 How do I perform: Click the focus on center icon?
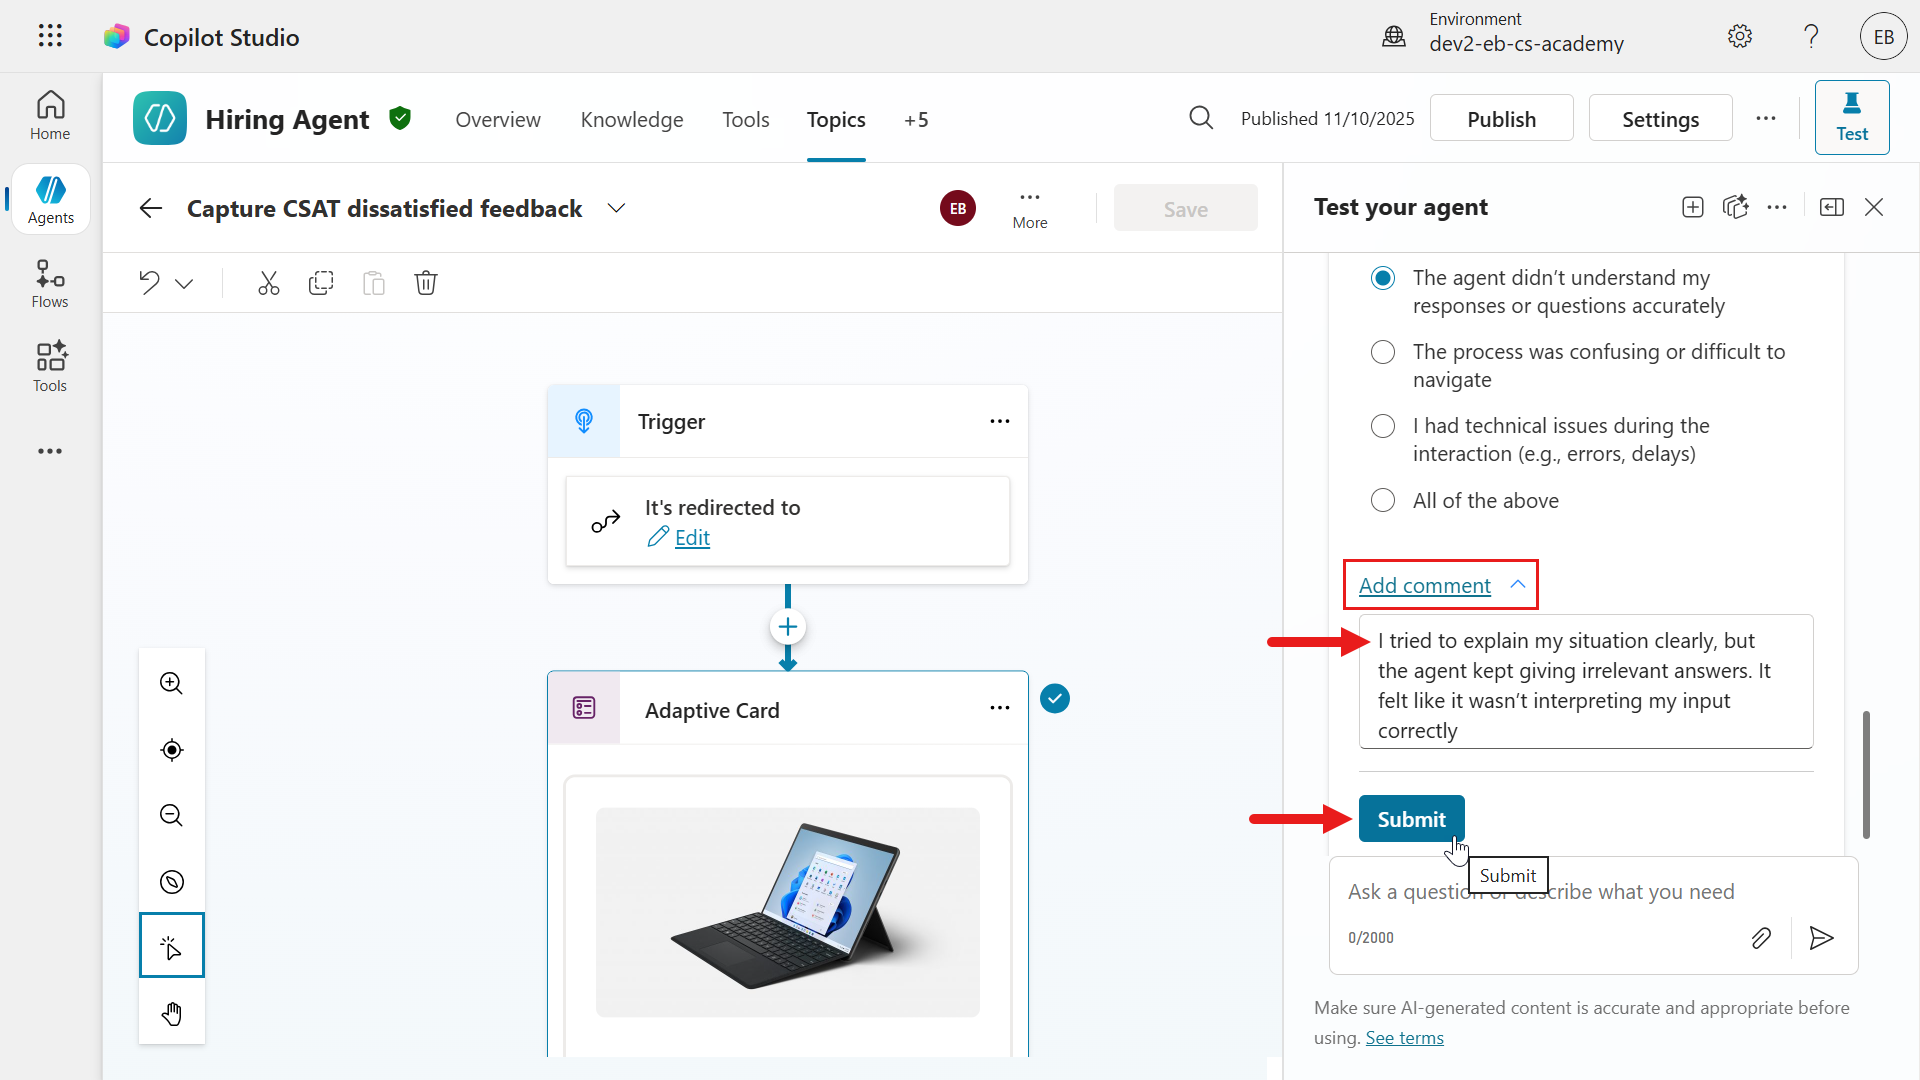(x=171, y=749)
